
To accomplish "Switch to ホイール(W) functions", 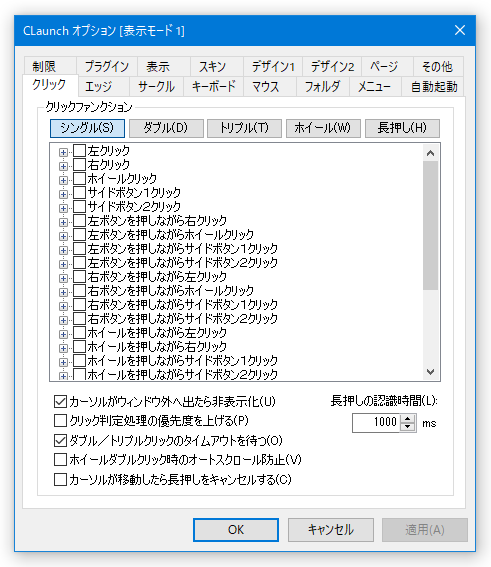I will tap(323, 128).
